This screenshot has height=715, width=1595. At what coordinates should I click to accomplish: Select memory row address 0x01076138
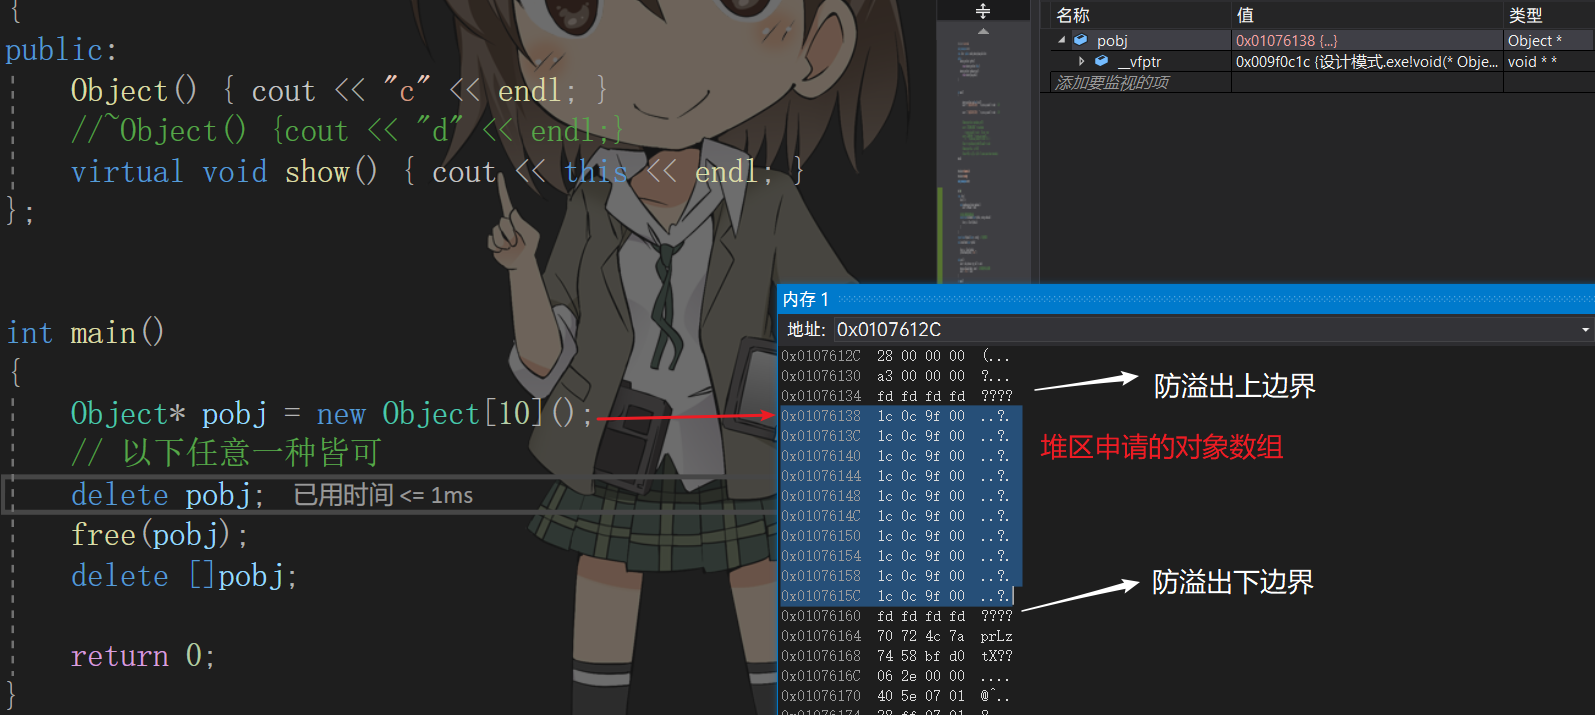[x=821, y=416]
